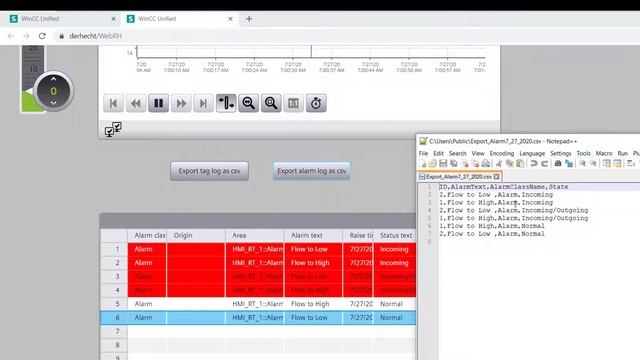Click Notepad++ Open file icon
The width and height of the screenshot is (640, 360).
[x=433, y=164]
